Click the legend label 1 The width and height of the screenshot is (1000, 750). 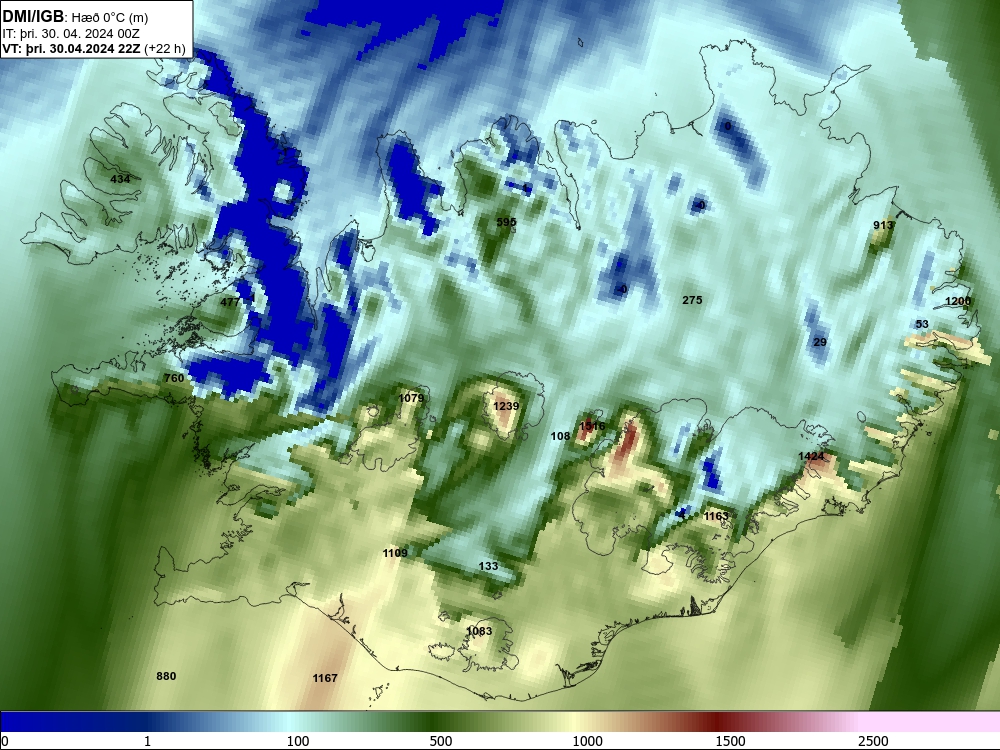pyautogui.click(x=147, y=741)
